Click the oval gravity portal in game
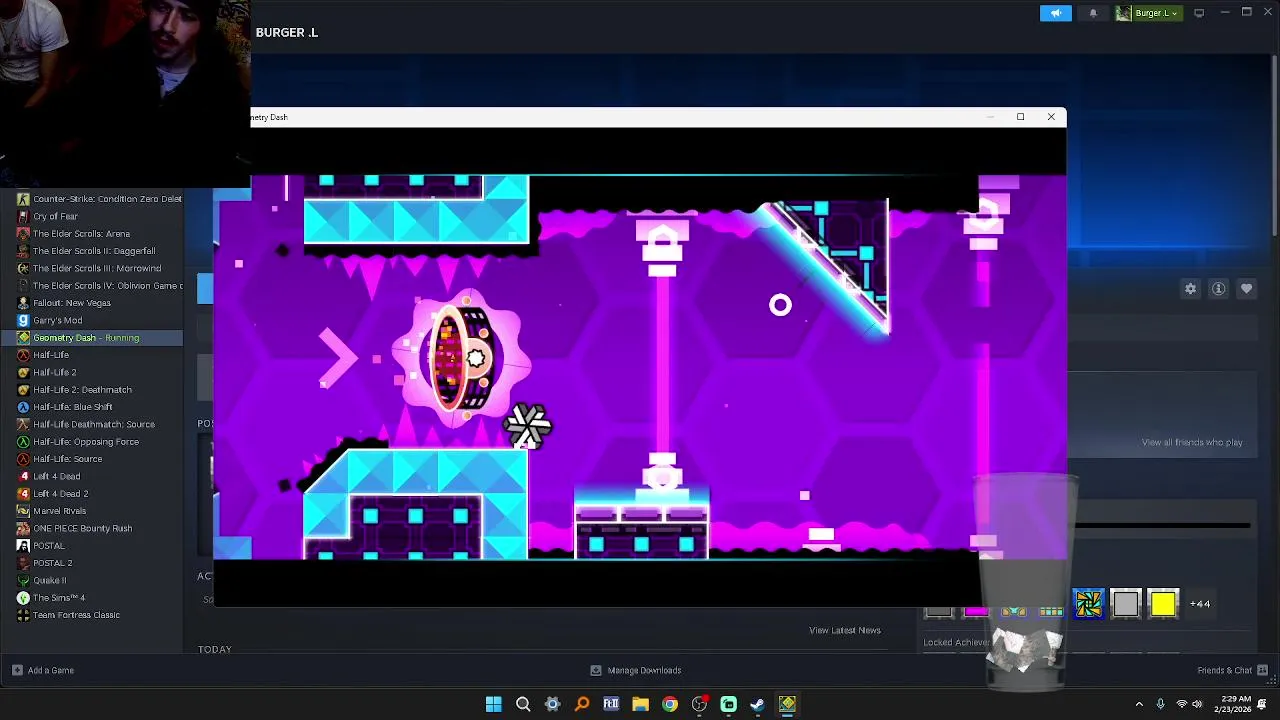 462,360
